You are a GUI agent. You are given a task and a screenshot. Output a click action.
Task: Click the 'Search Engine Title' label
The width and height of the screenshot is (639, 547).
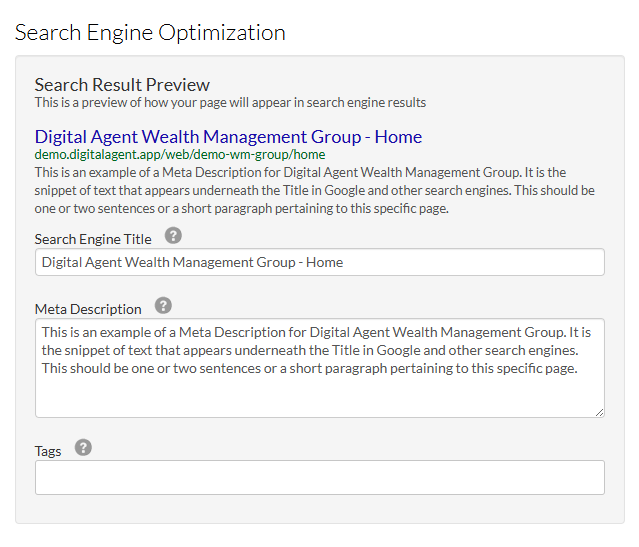(x=93, y=239)
